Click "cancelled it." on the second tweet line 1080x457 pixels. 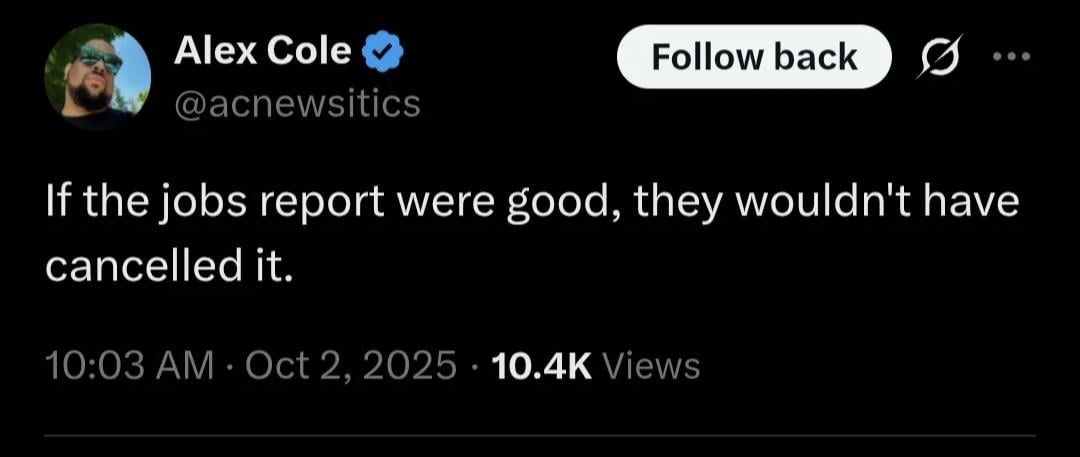click(x=170, y=268)
